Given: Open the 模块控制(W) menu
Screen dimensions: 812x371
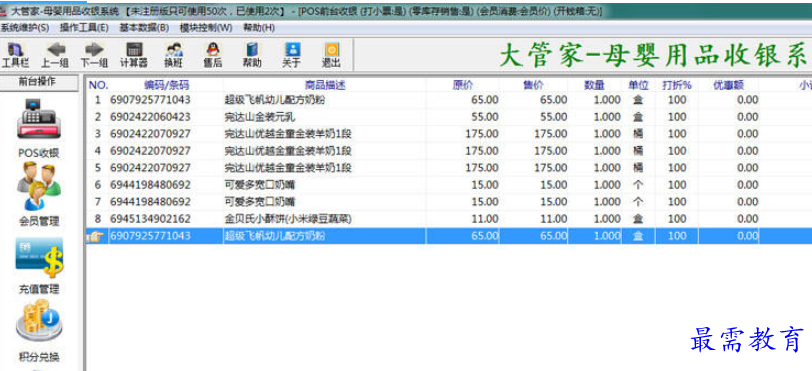Looking at the screenshot, I should click(206, 27).
